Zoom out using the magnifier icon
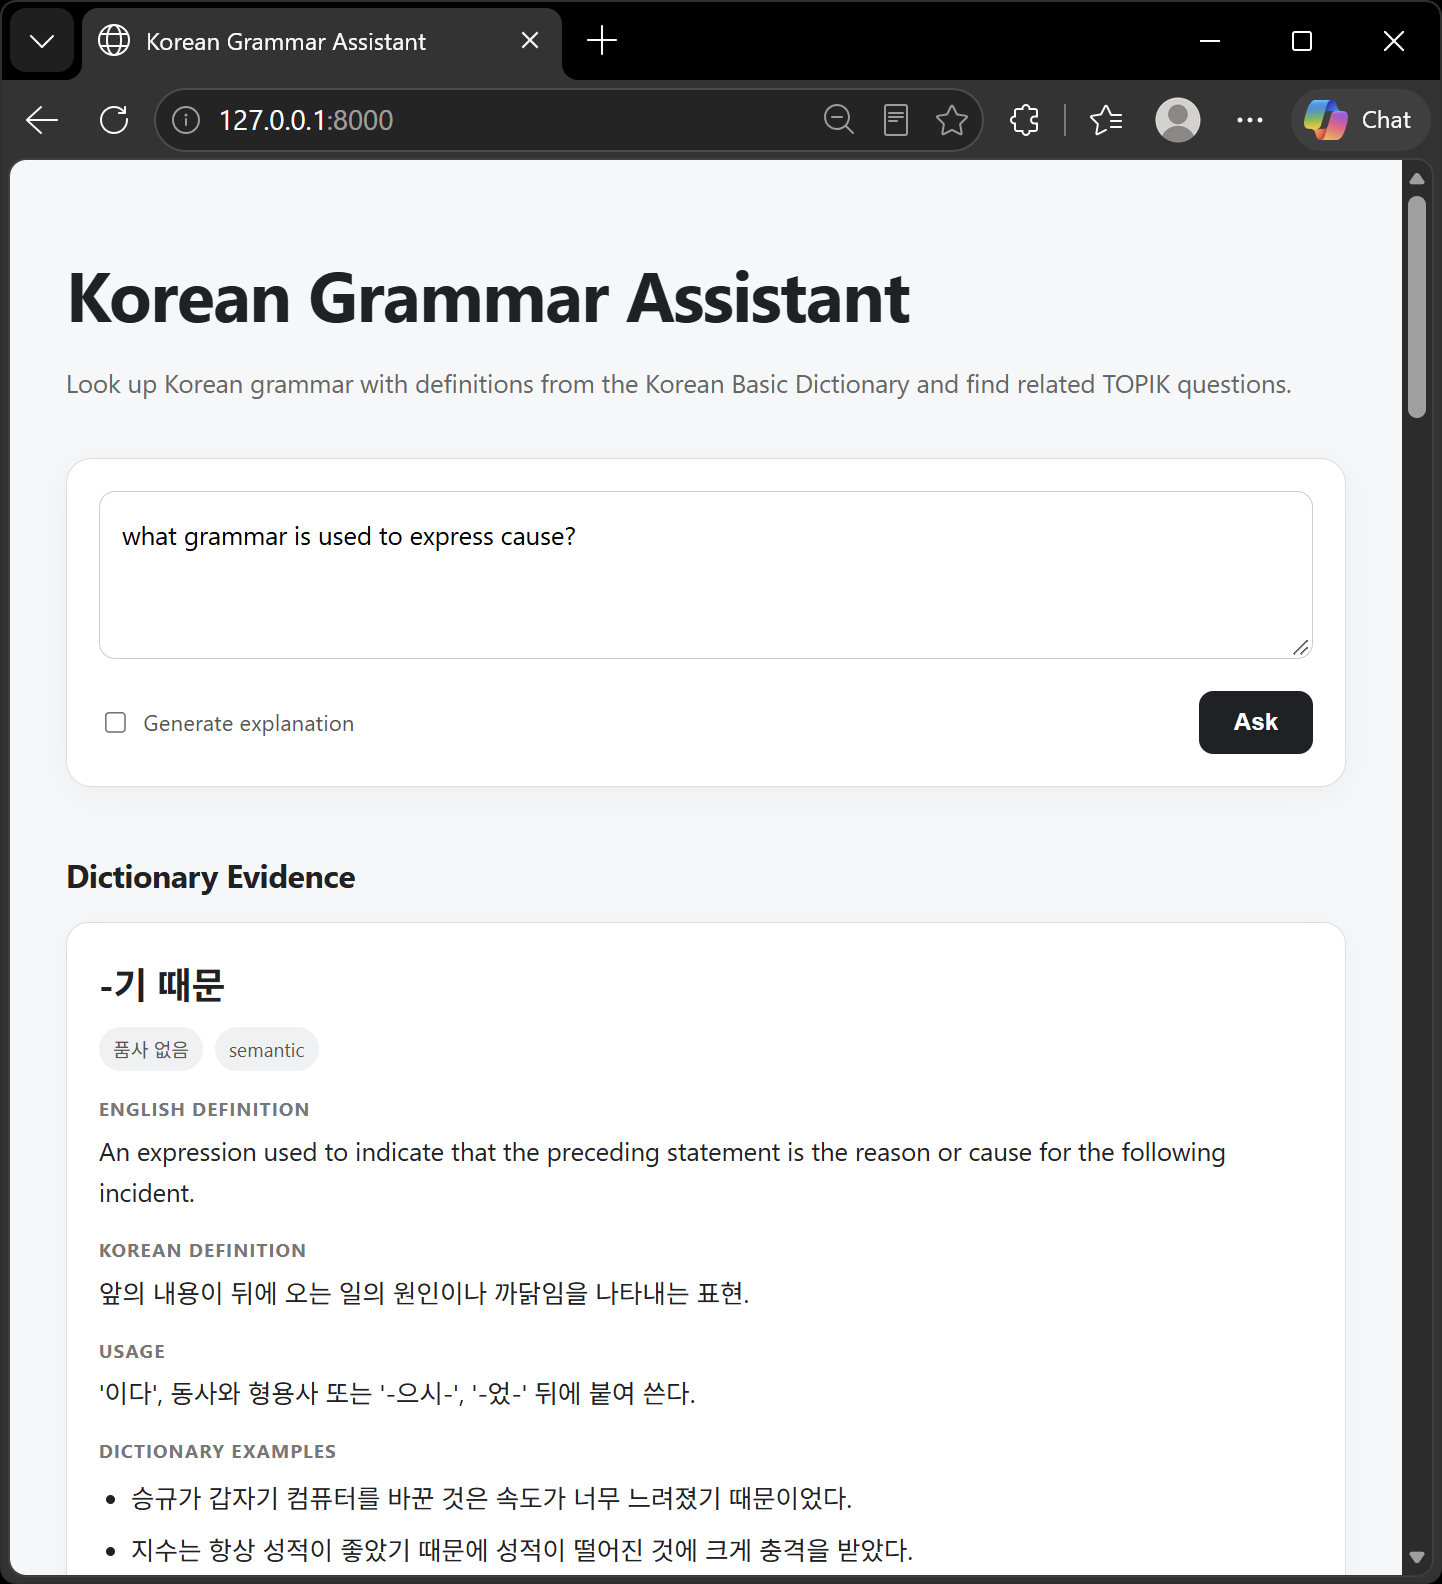Viewport: 1442px width, 1584px height. (x=839, y=120)
